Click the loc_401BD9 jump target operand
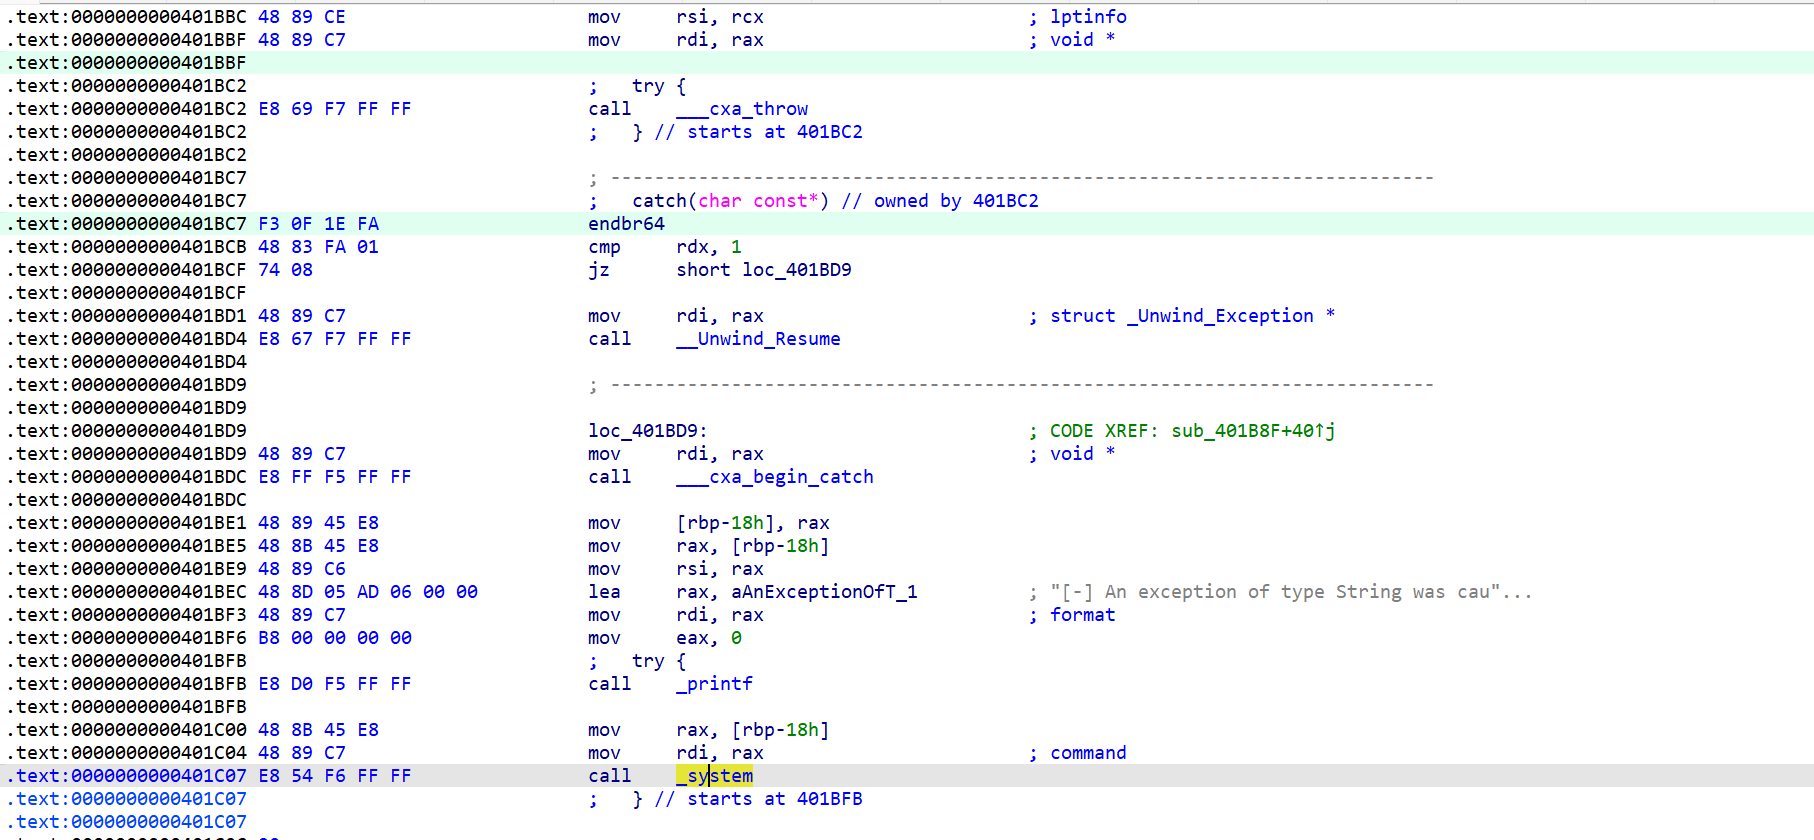The height and width of the screenshot is (840, 1814). click(797, 270)
